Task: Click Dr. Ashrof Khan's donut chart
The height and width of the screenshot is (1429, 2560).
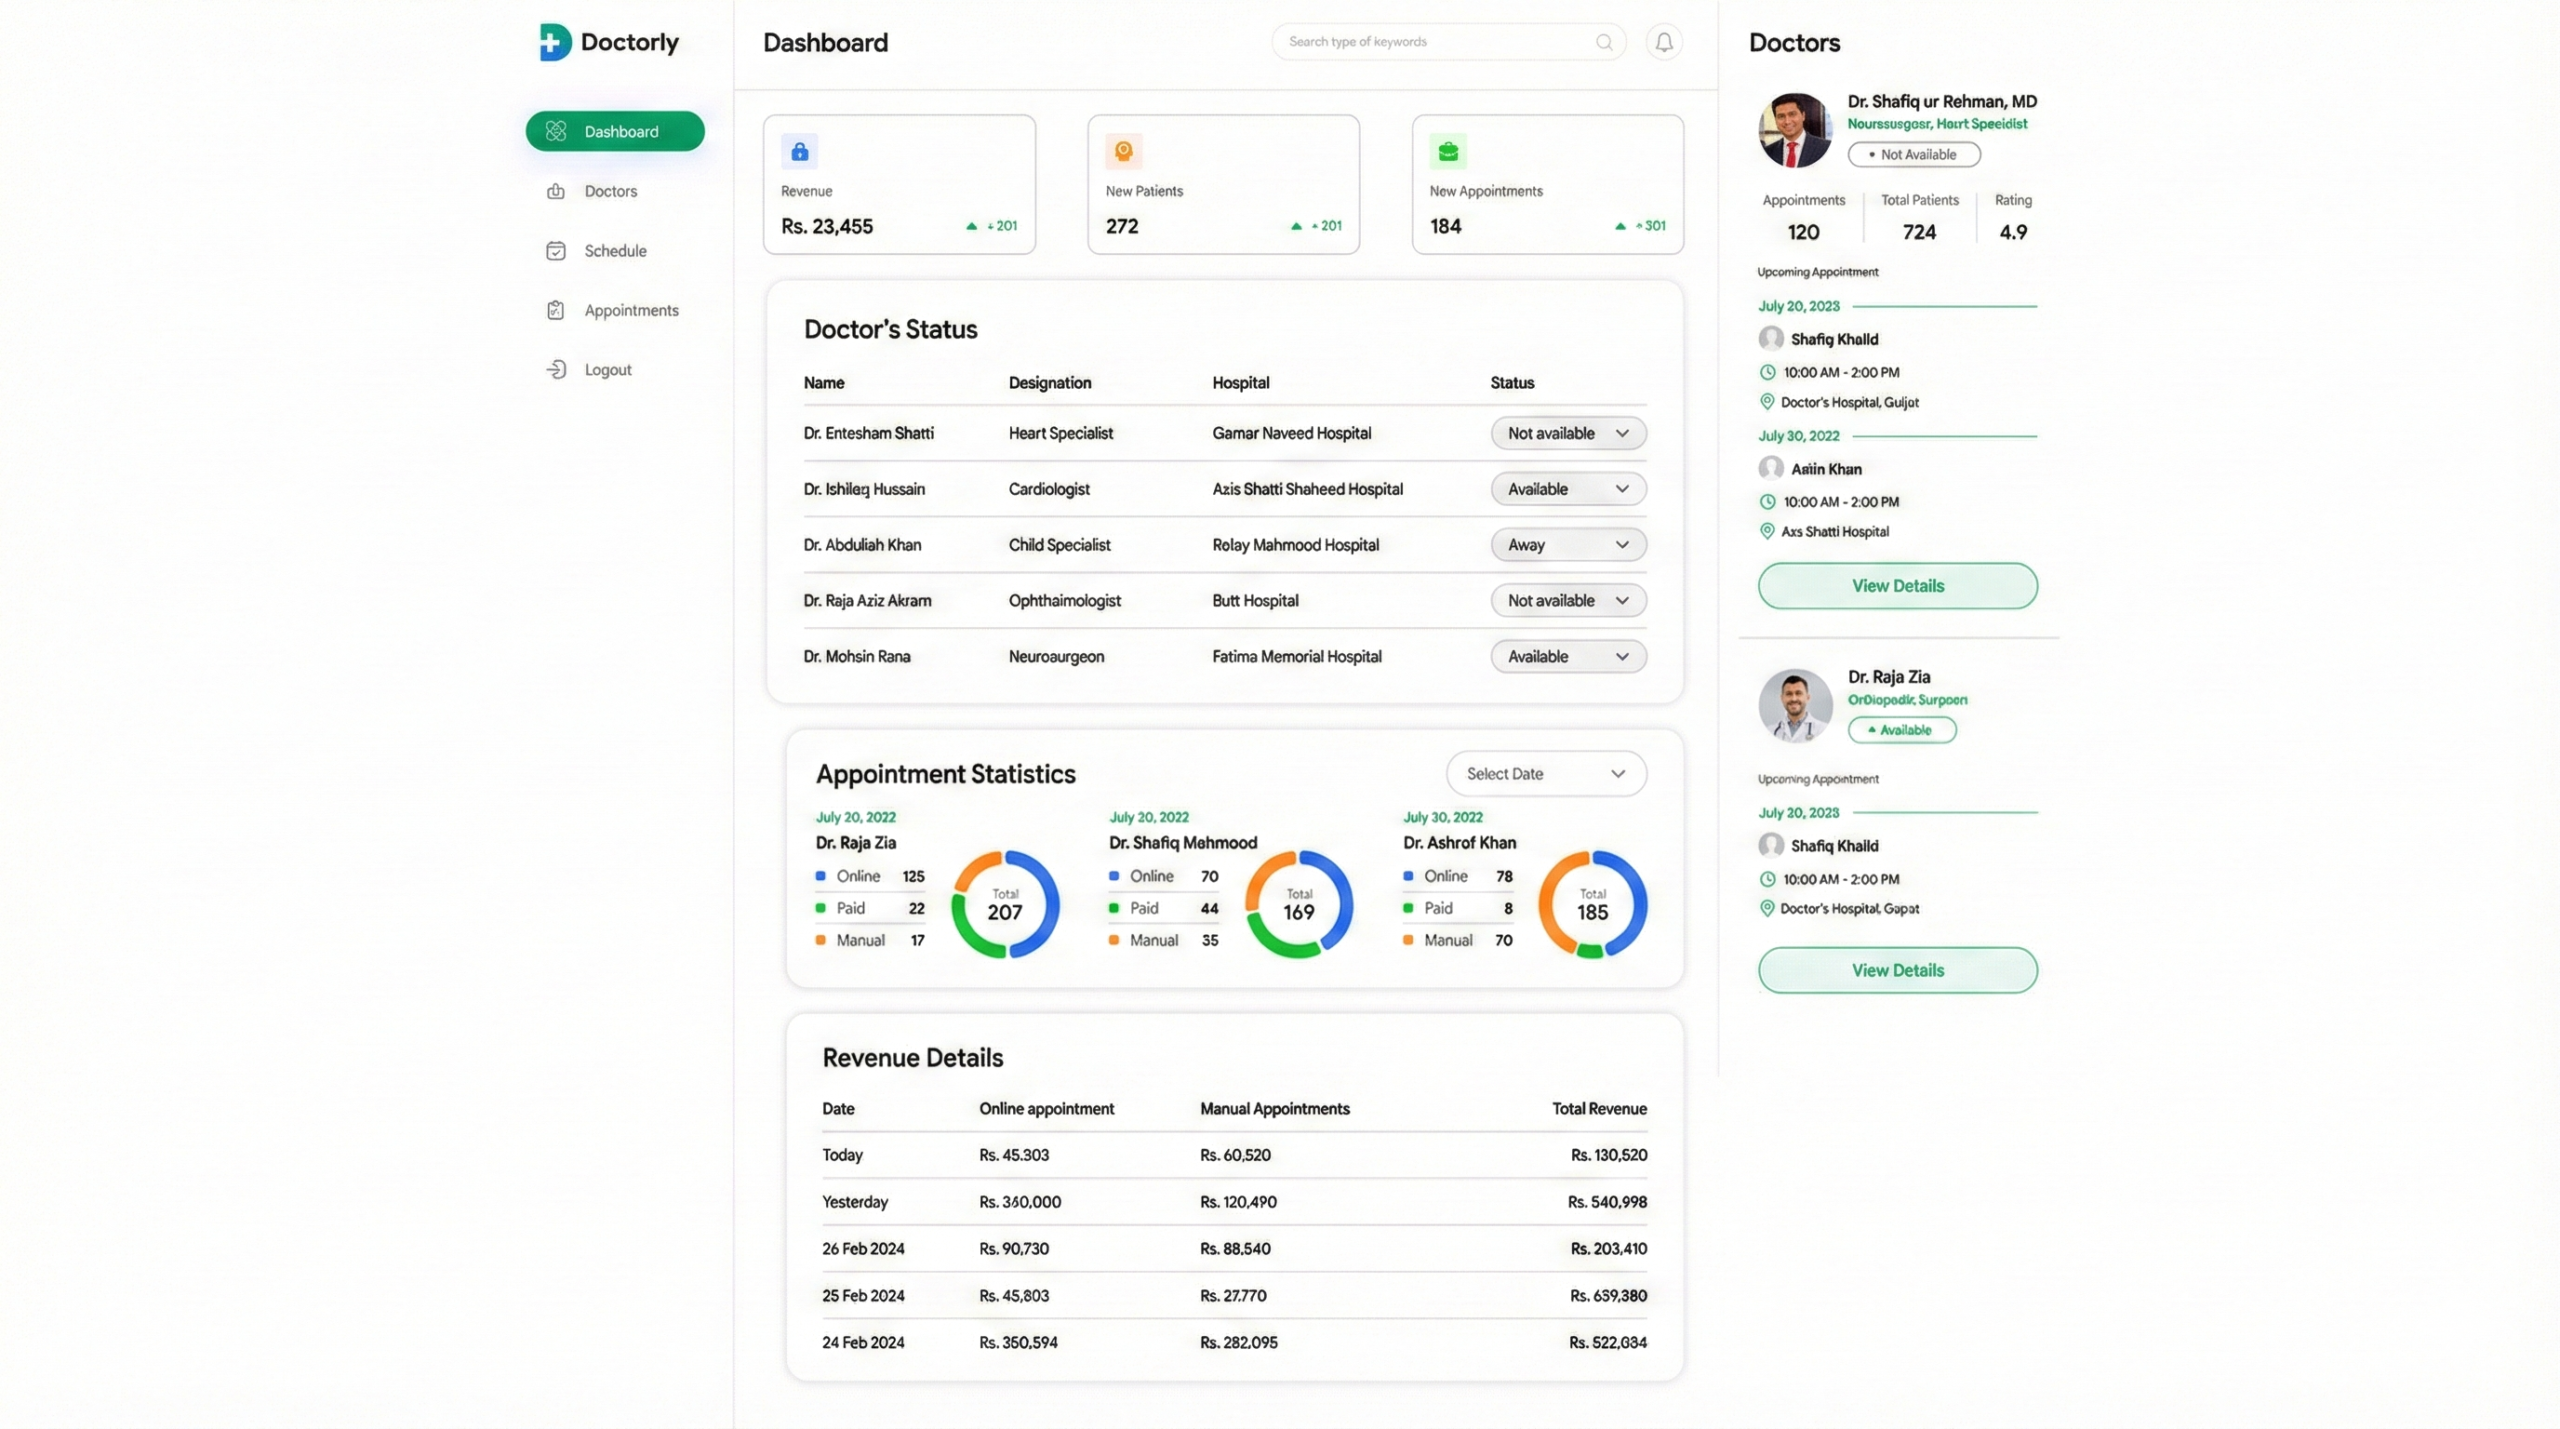Action: [x=1592, y=904]
